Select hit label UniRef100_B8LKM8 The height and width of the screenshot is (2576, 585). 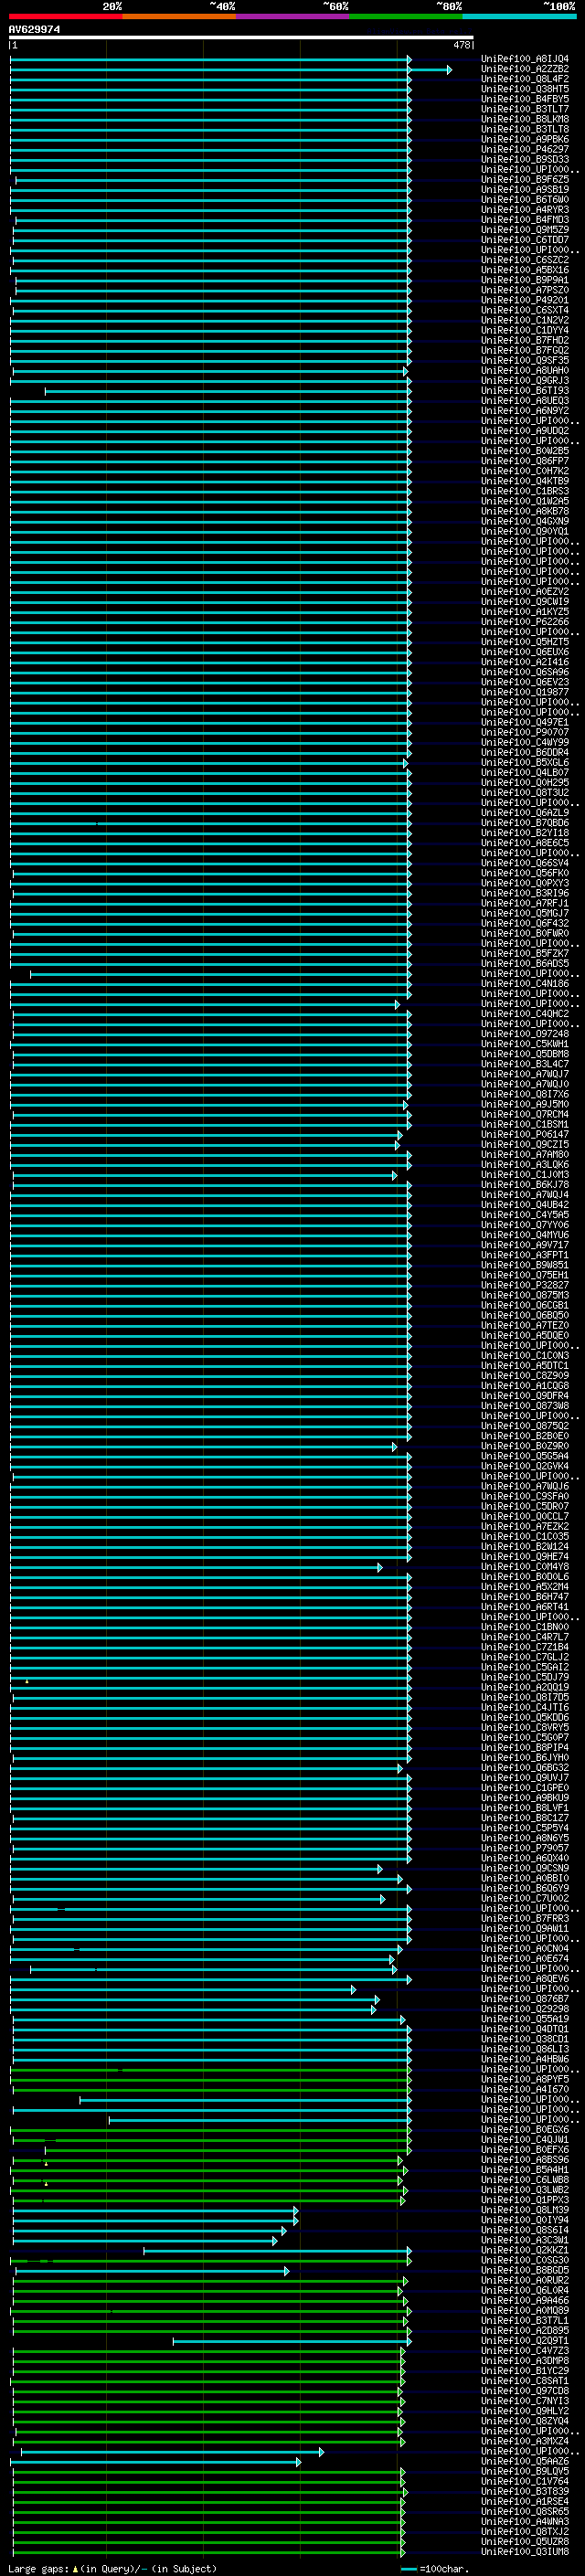tap(525, 119)
